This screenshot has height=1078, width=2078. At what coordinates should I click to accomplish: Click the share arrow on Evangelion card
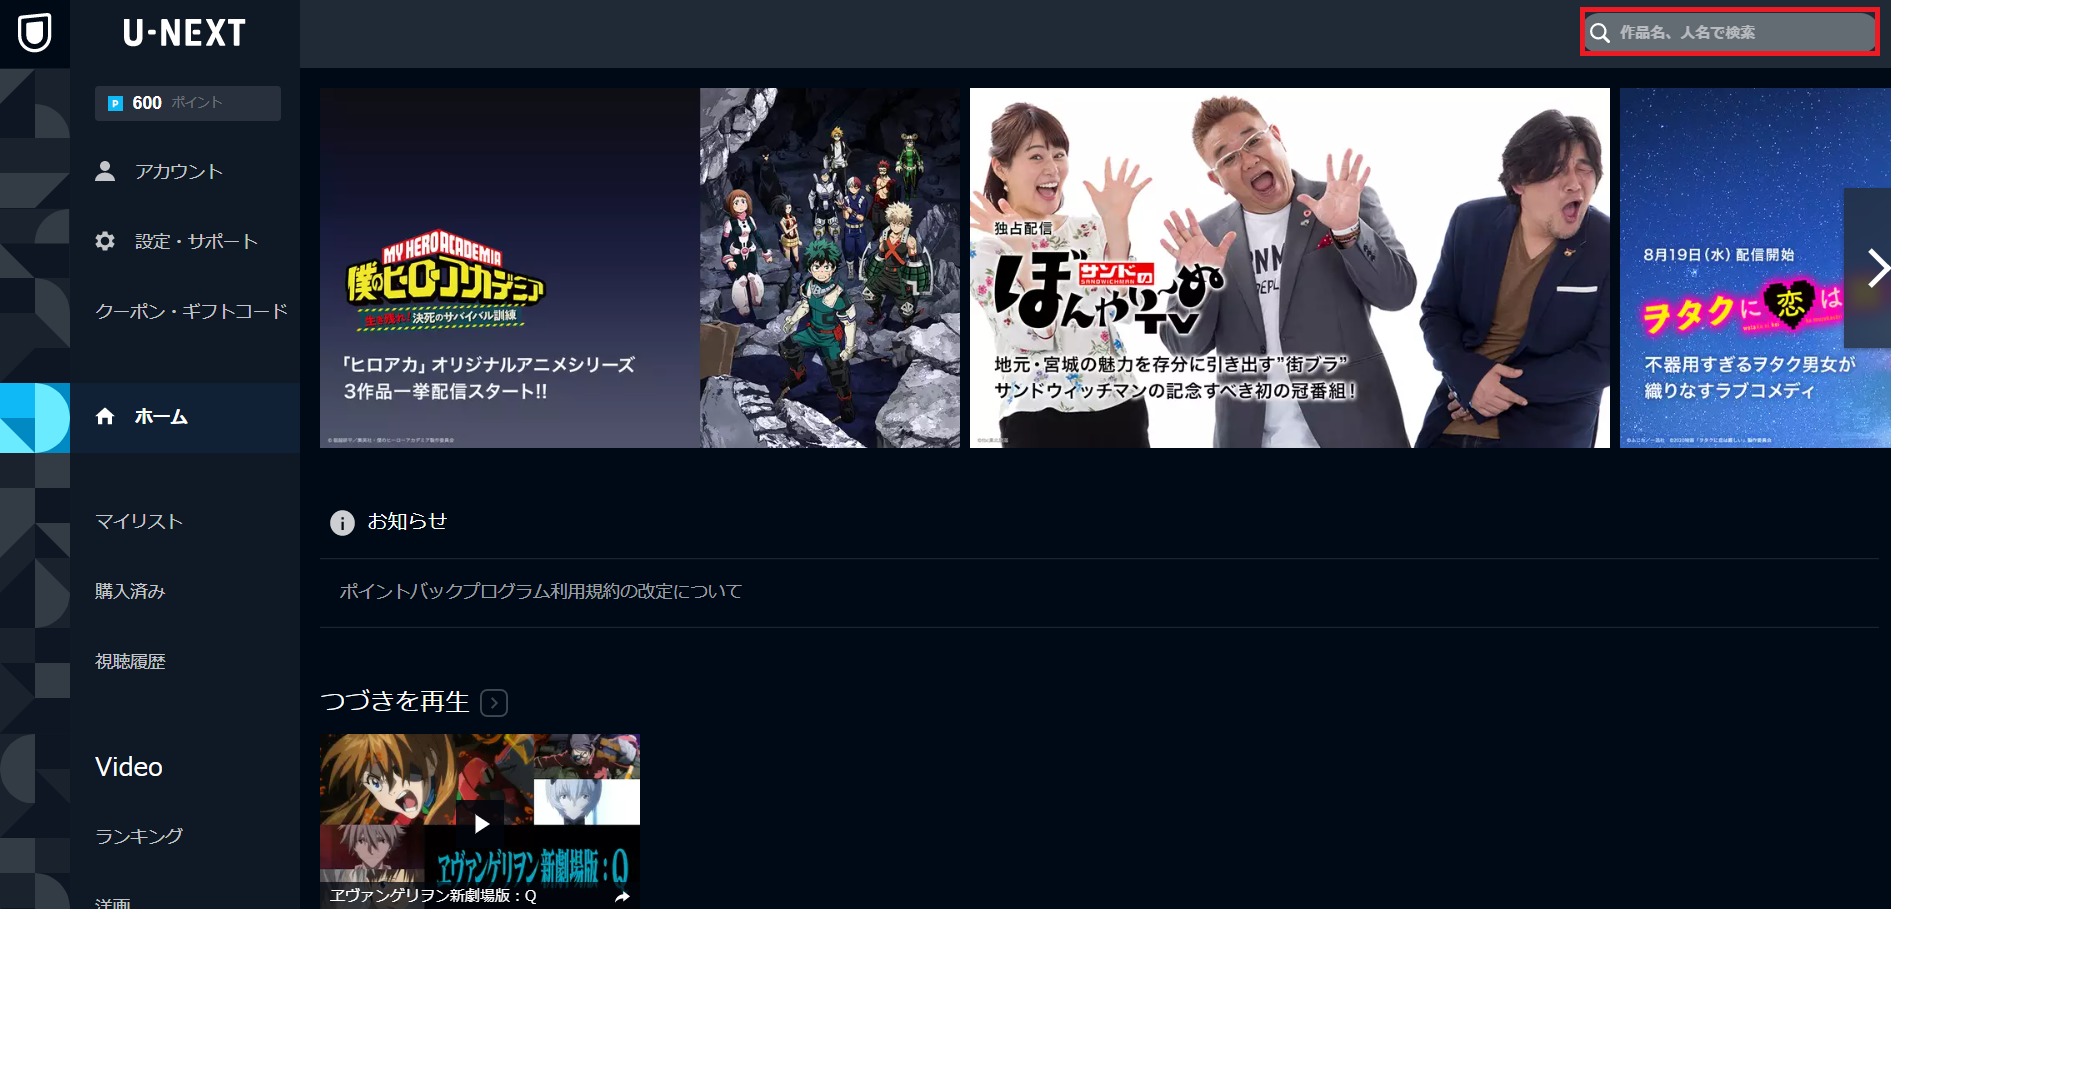coord(622,897)
